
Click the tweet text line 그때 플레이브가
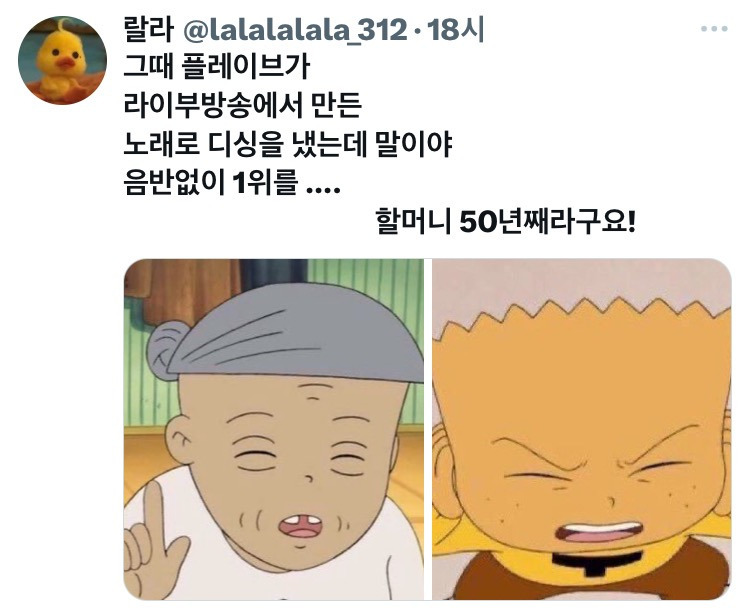click(x=217, y=67)
